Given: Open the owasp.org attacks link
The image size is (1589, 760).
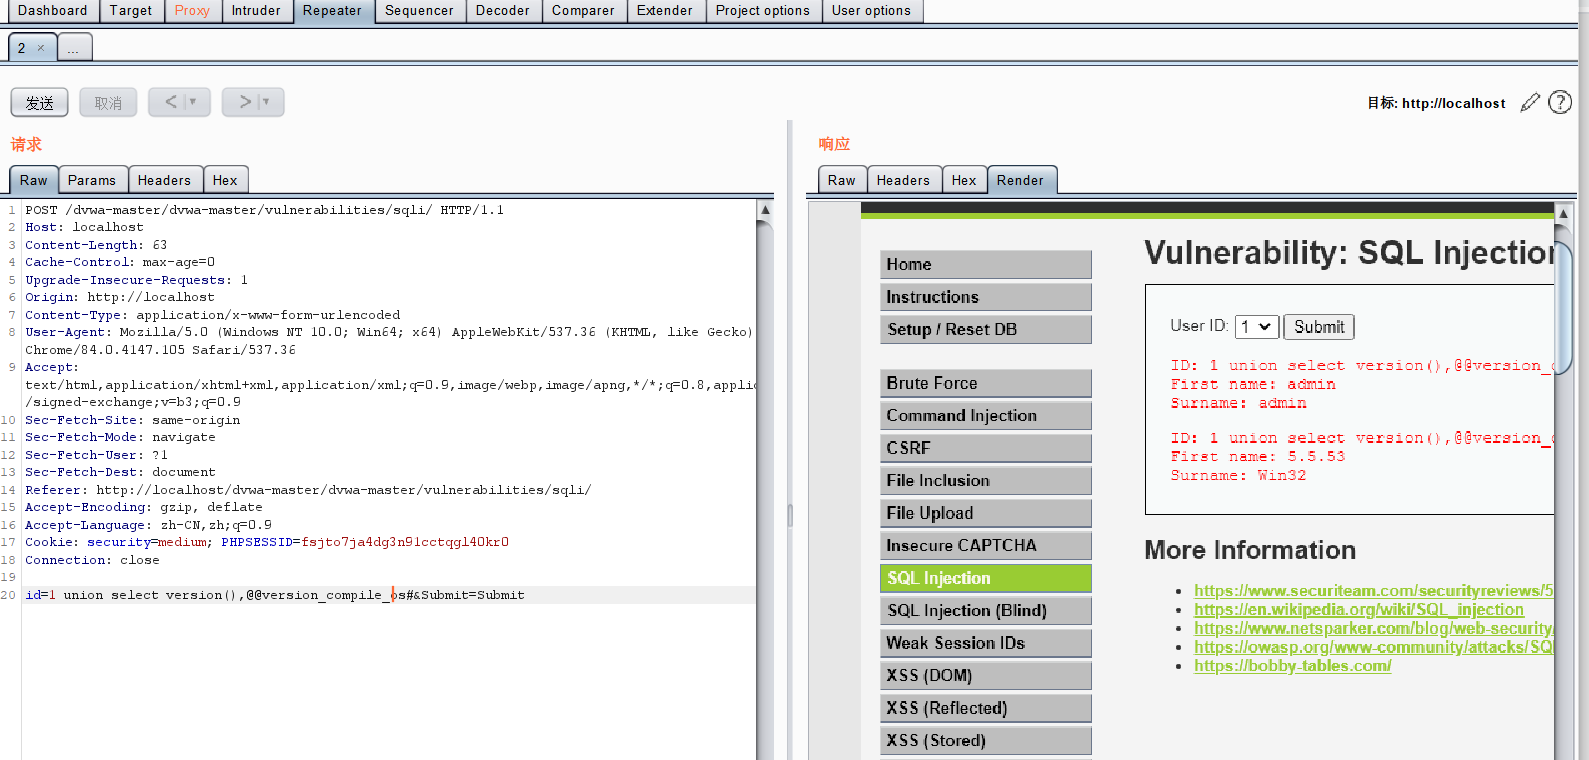Looking at the screenshot, I should (1374, 647).
